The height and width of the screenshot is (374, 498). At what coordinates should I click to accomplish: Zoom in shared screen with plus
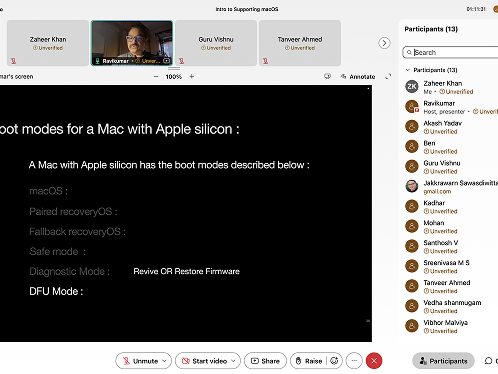(x=192, y=77)
